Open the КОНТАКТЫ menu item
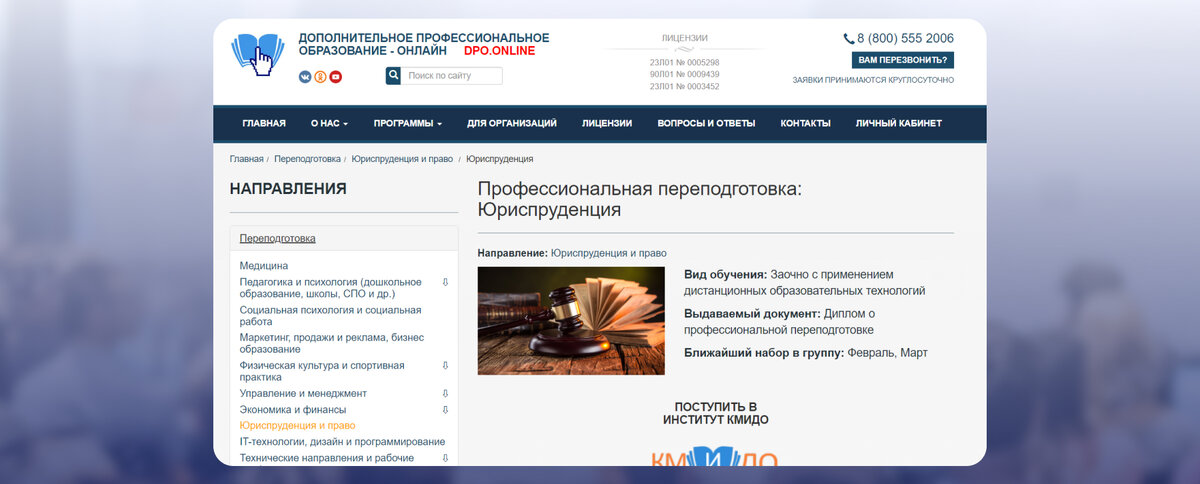 (805, 124)
